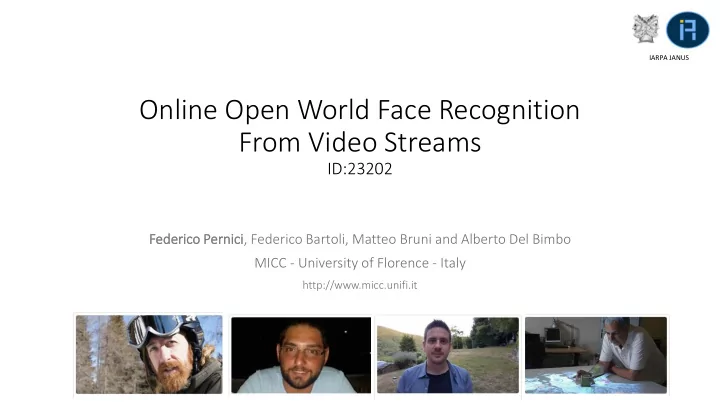Select the thumbnail of man in blue shirt outdoors
The height and width of the screenshot is (405, 720).
click(448, 355)
